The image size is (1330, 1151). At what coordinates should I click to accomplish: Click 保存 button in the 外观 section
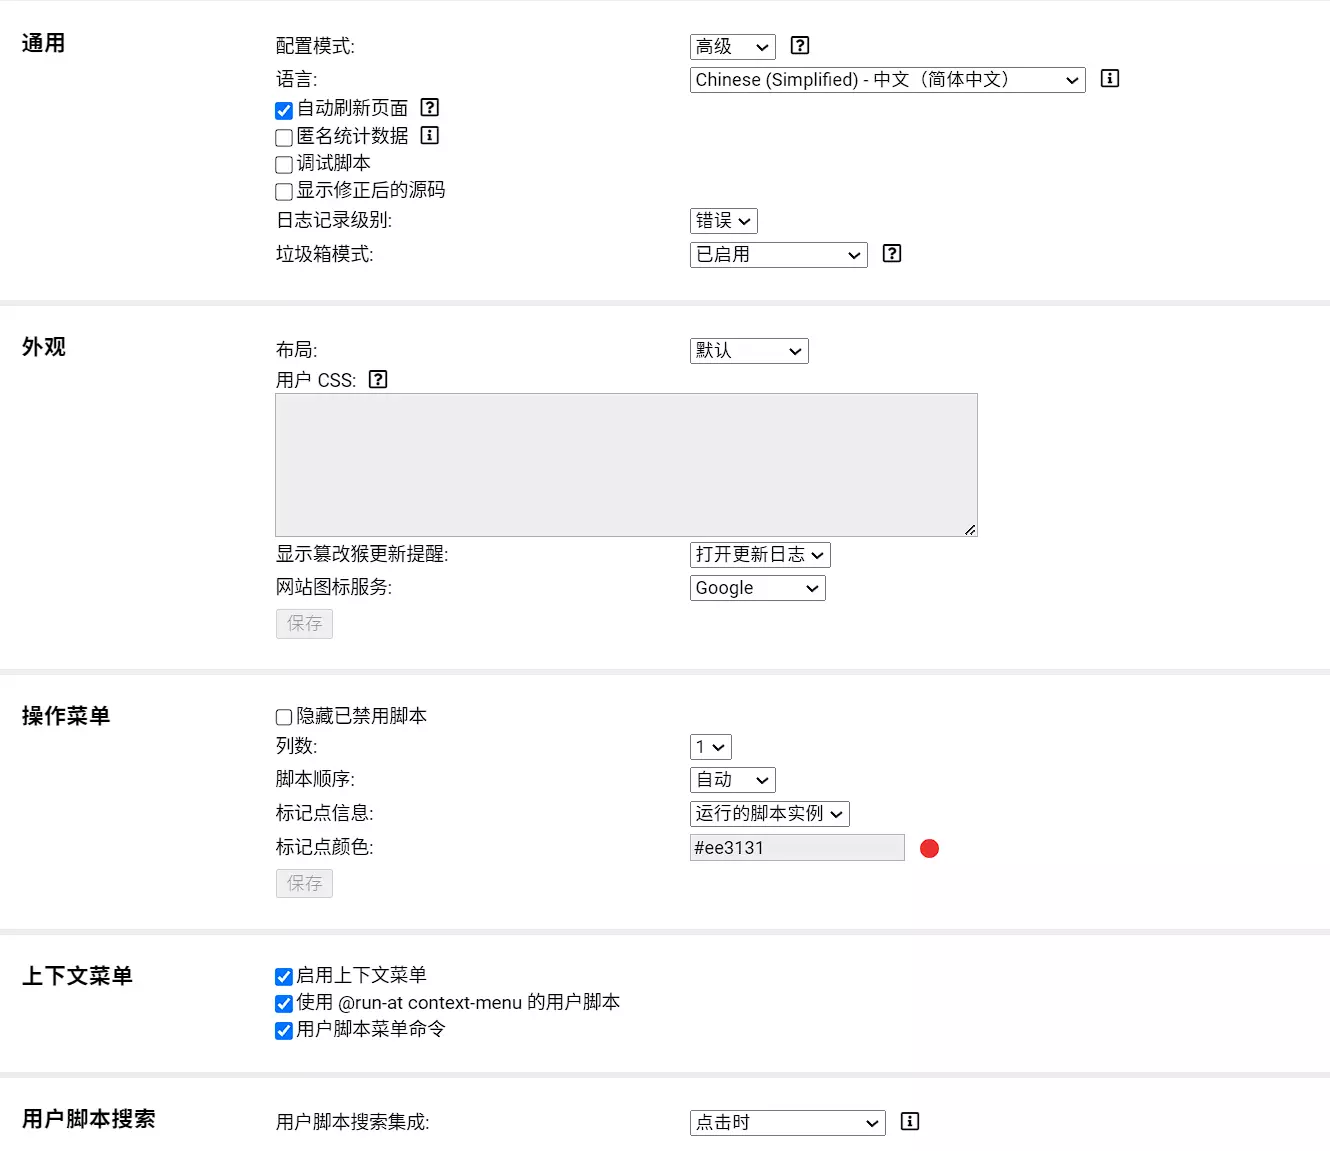[304, 623]
